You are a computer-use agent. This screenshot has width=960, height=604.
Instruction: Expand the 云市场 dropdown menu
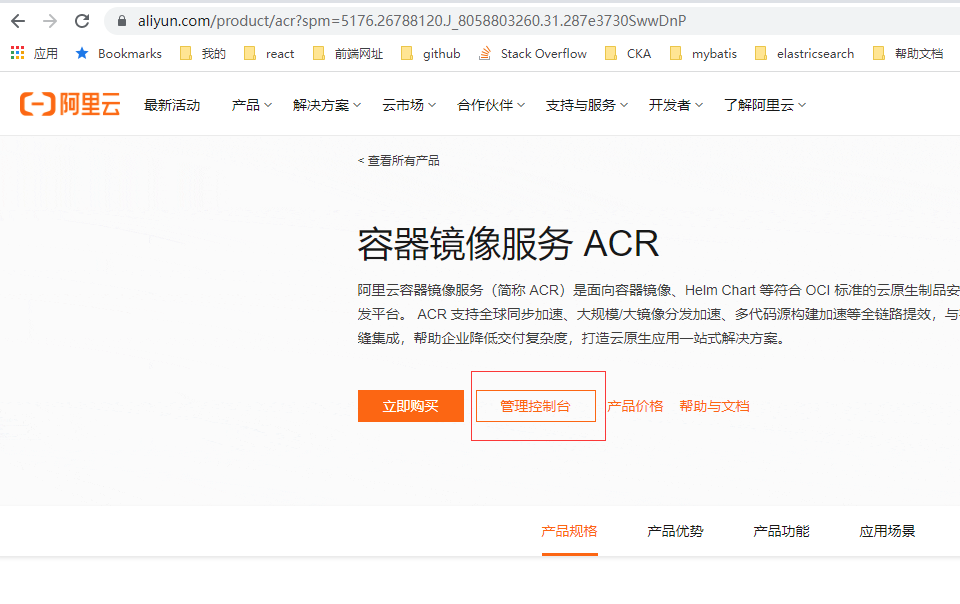(409, 105)
